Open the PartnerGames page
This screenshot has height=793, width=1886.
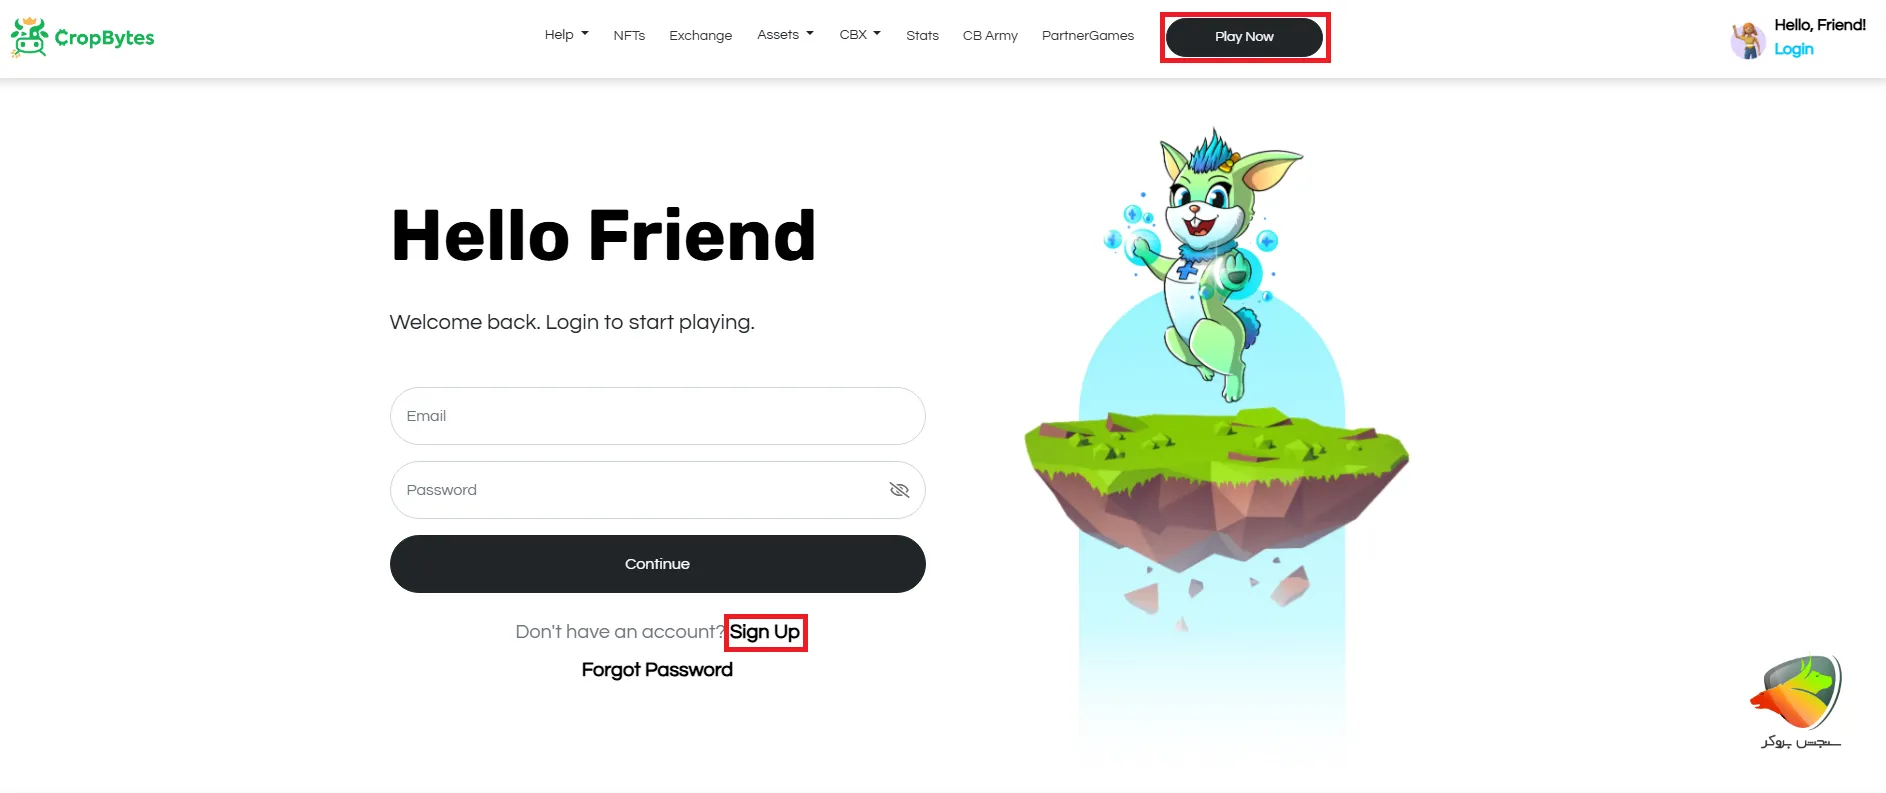pos(1088,36)
